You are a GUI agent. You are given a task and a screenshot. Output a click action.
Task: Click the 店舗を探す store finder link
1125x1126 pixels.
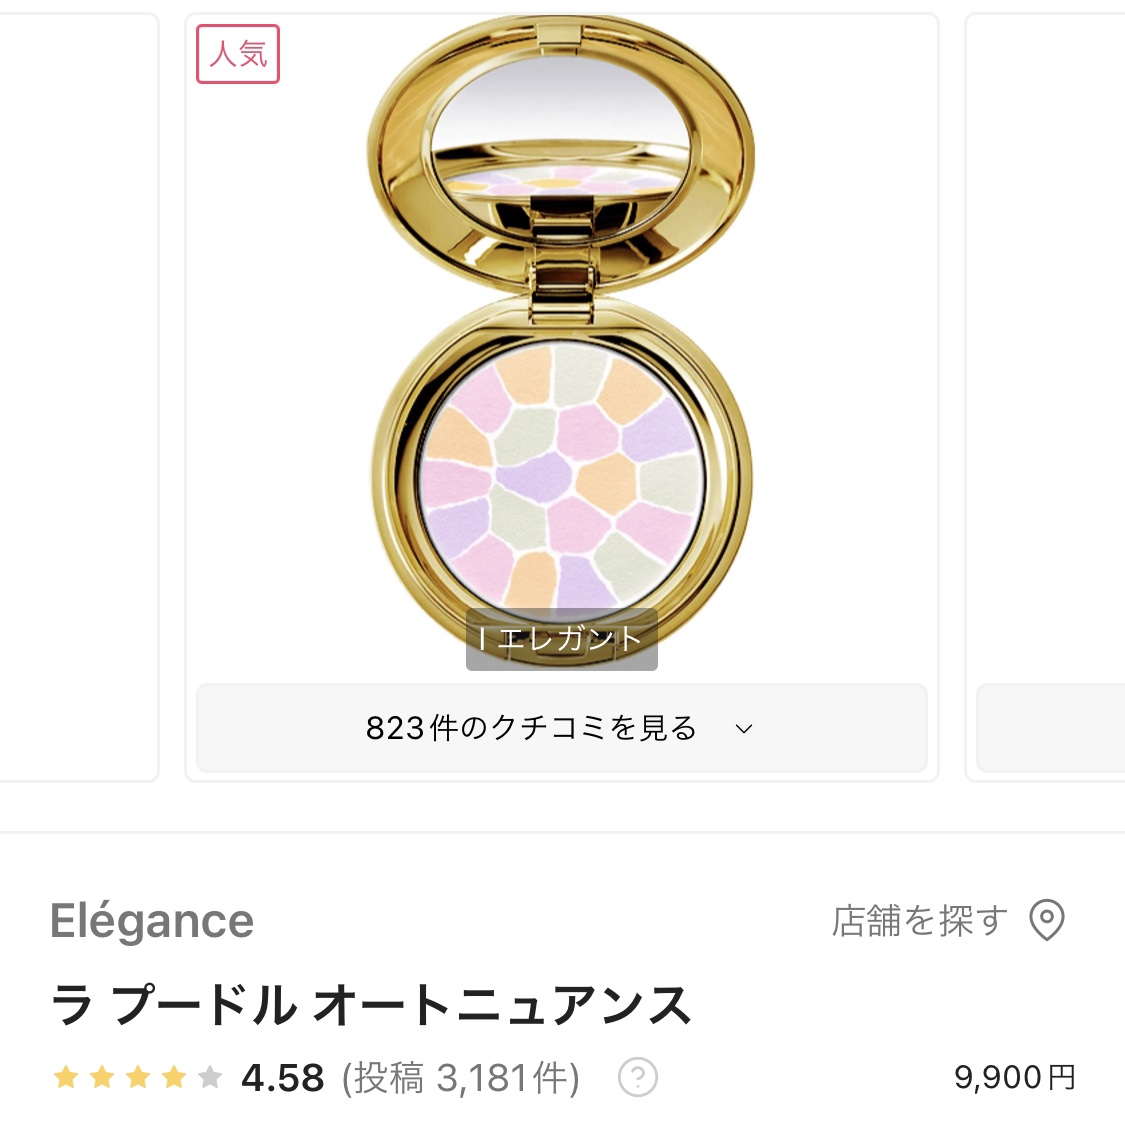point(918,920)
